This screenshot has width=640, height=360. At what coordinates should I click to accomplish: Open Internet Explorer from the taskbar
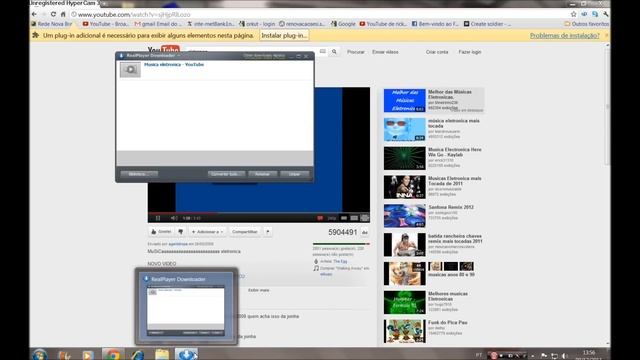(x=138, y=355)
